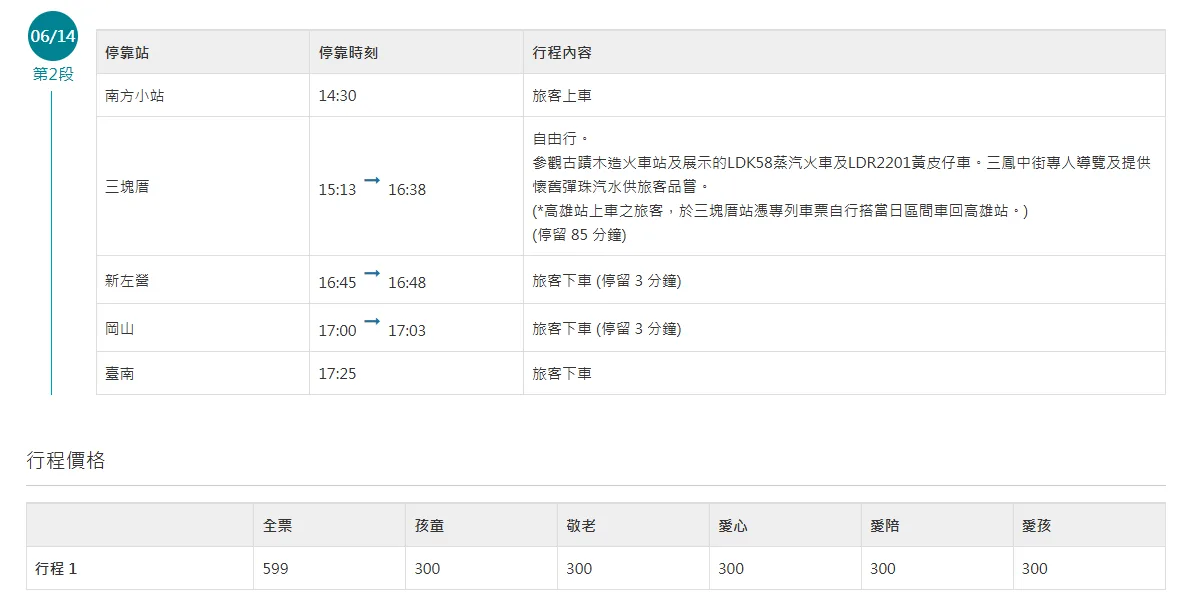Click the 岡山 station cell
The width and height of the screenshot is (1199, 600).
[x=120, y=328]
